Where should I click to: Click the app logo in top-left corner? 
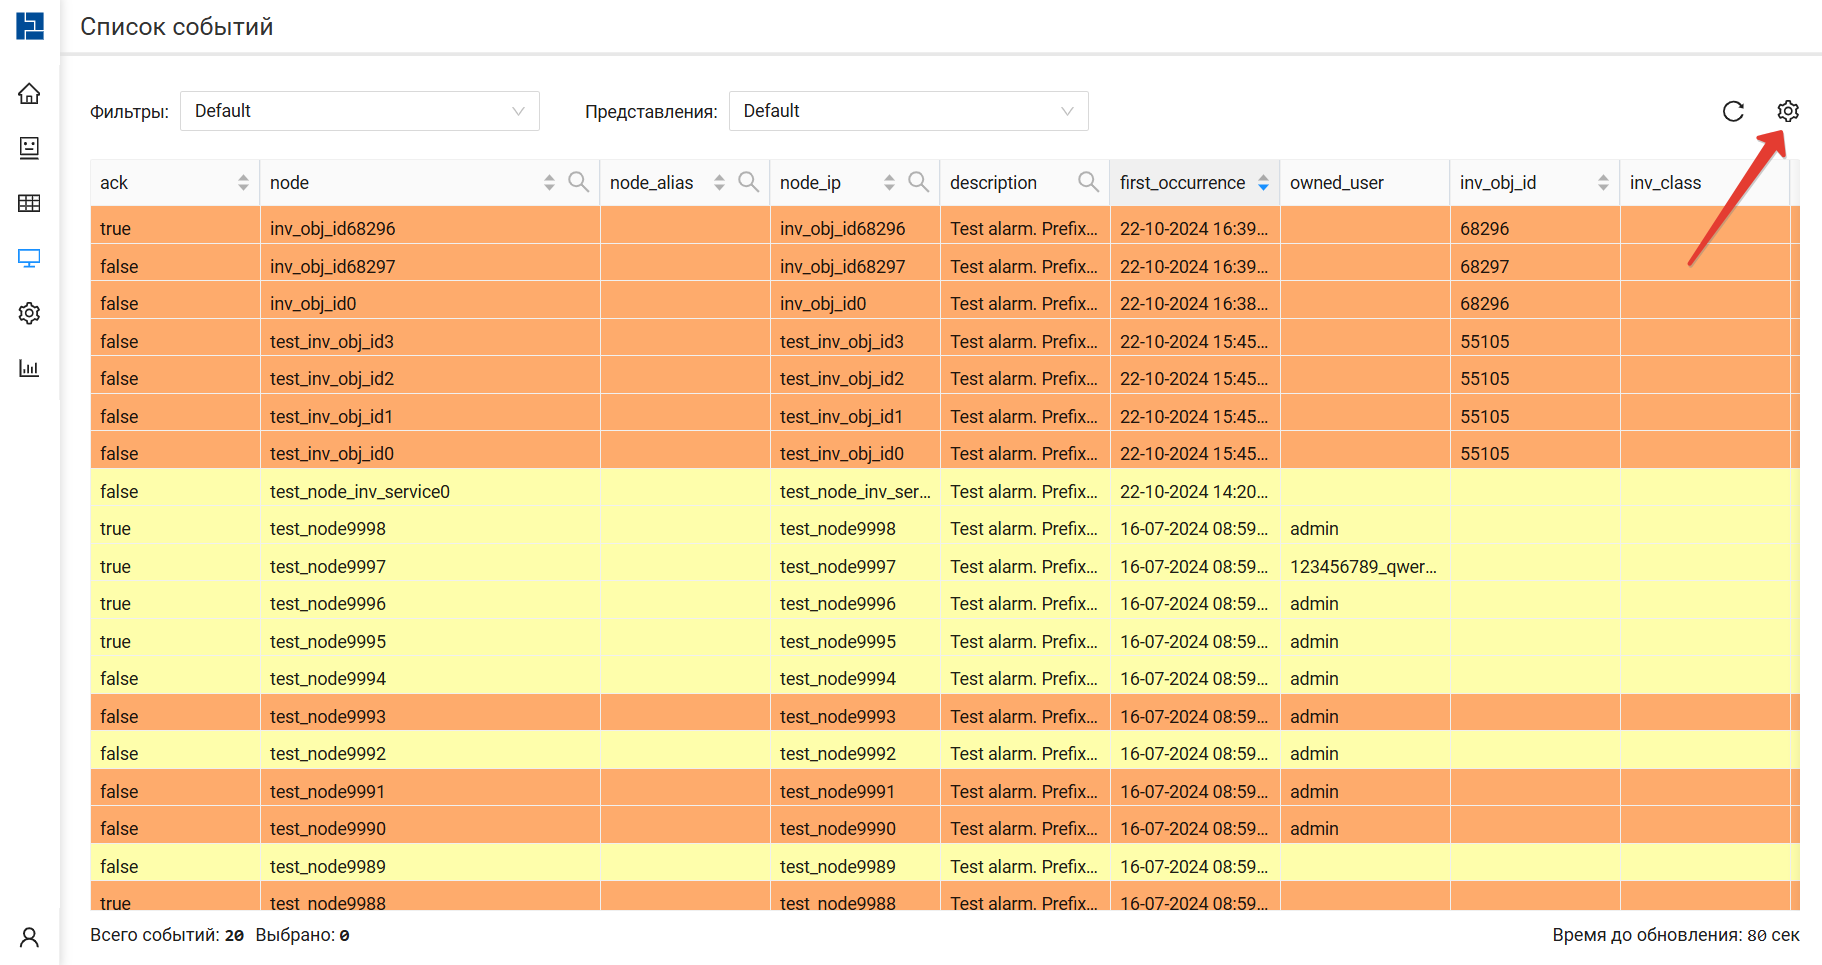(x=30, y=26)
